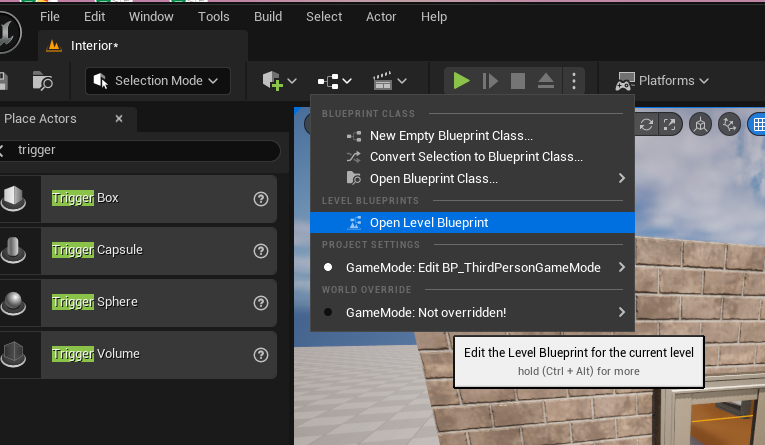Click the blueprints toolbar icon
Screen dimensions: 765x445
pos(328,81)
